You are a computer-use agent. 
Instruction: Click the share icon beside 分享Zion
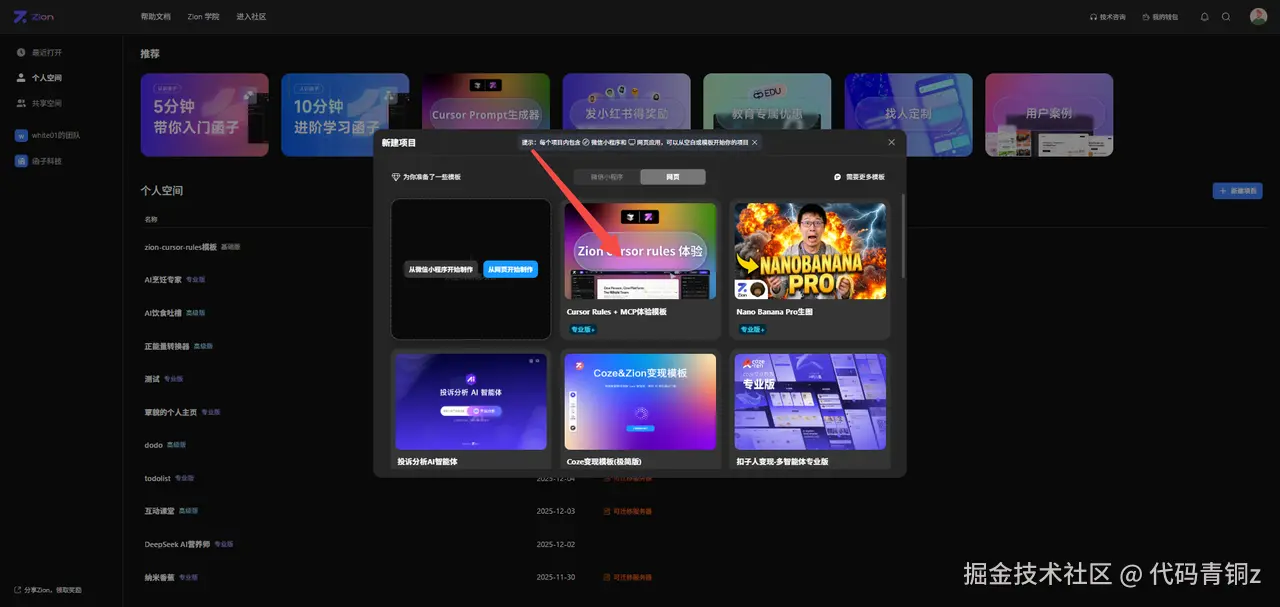coord(17,590)
